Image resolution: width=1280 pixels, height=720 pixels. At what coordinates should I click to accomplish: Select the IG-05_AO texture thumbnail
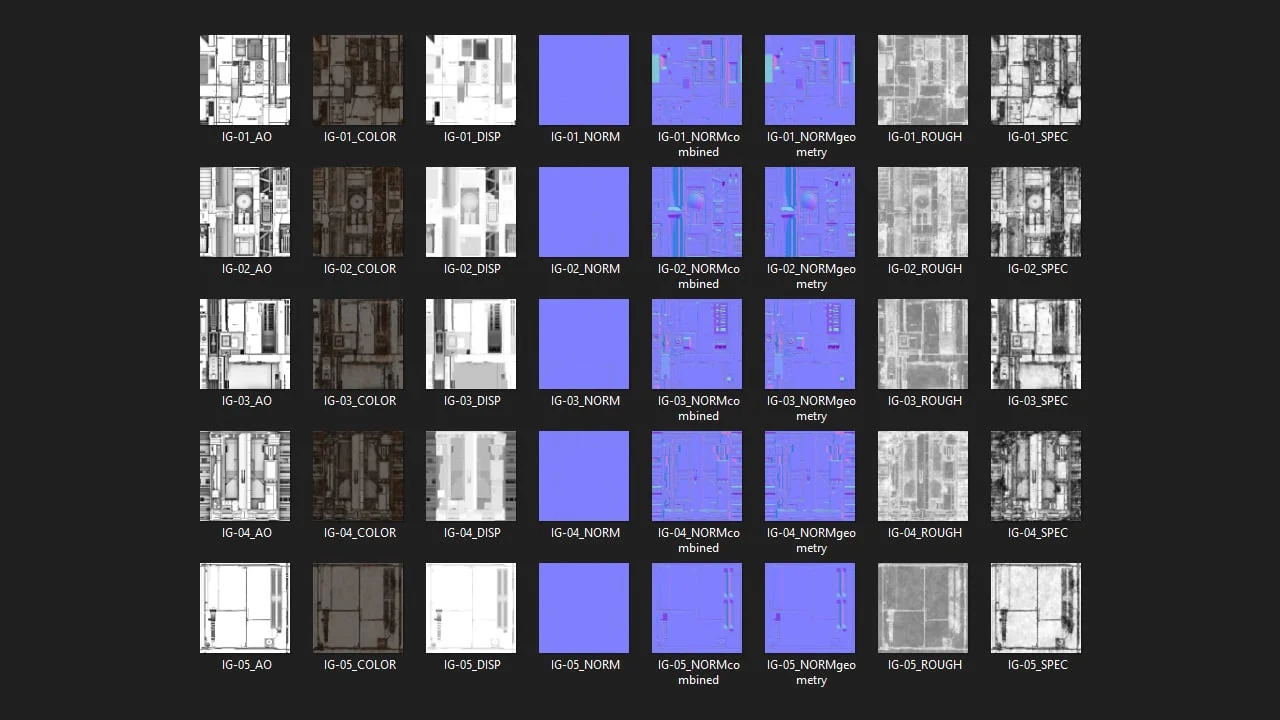[245, 608]
